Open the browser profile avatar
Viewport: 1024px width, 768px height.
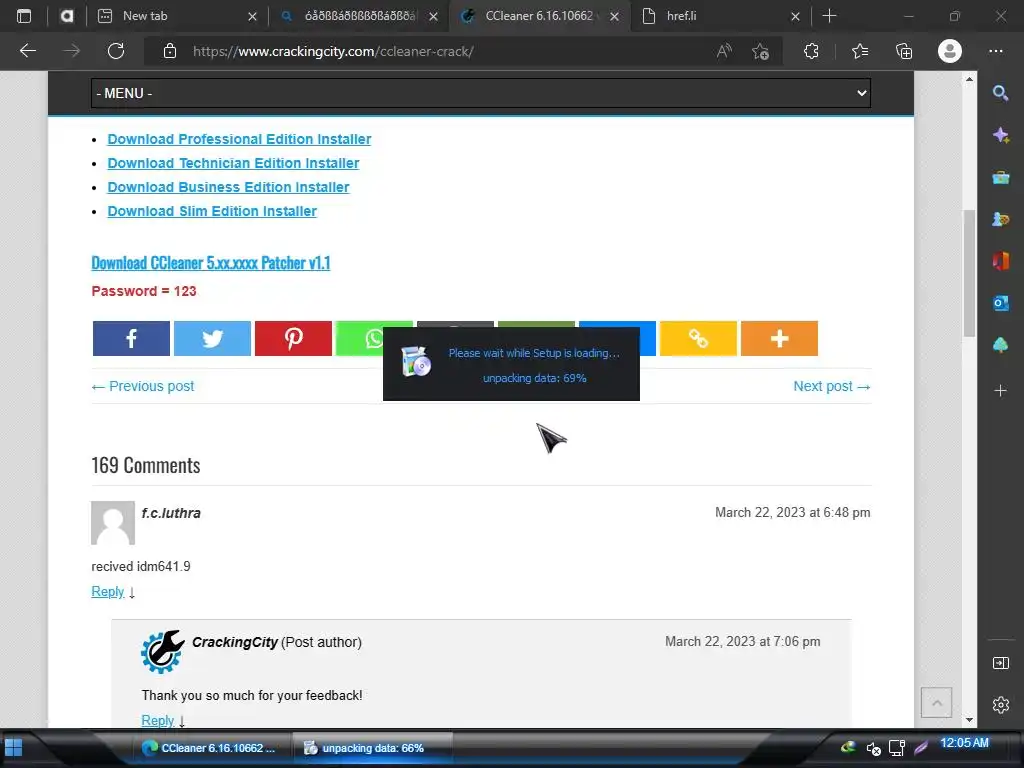click(950, 51)
